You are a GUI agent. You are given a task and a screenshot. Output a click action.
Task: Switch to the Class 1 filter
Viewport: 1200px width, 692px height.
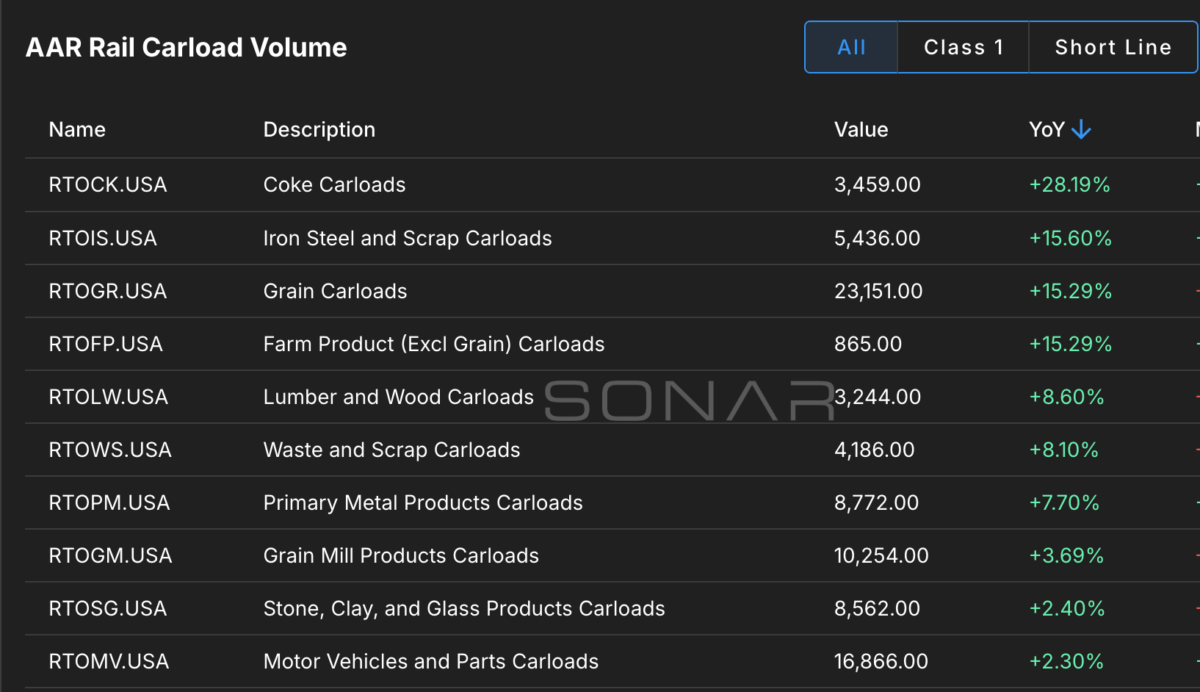[963, 48]
